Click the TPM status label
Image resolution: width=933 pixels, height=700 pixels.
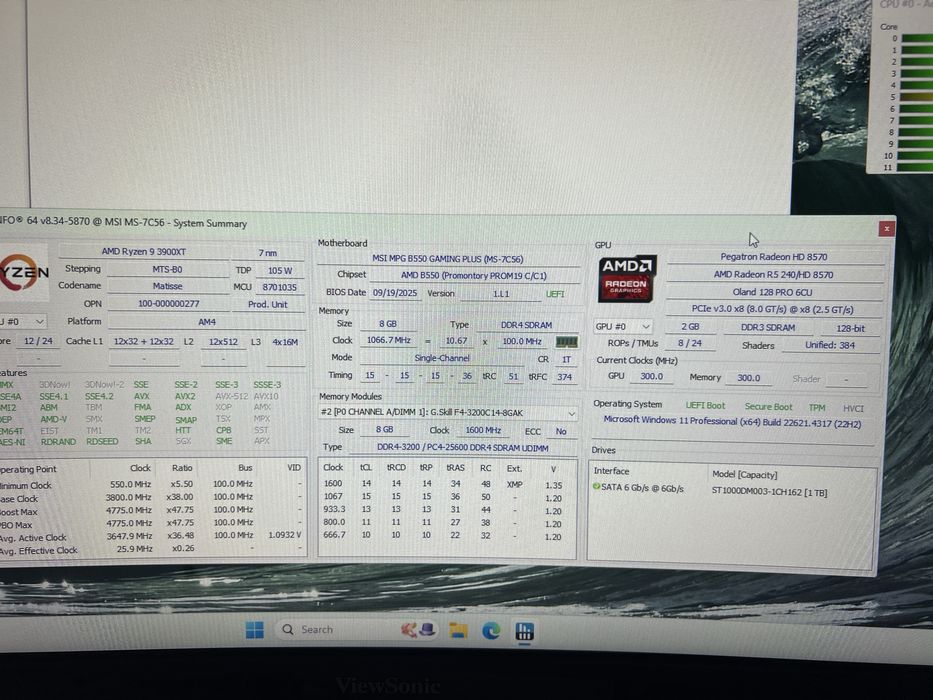pos(817,408)
